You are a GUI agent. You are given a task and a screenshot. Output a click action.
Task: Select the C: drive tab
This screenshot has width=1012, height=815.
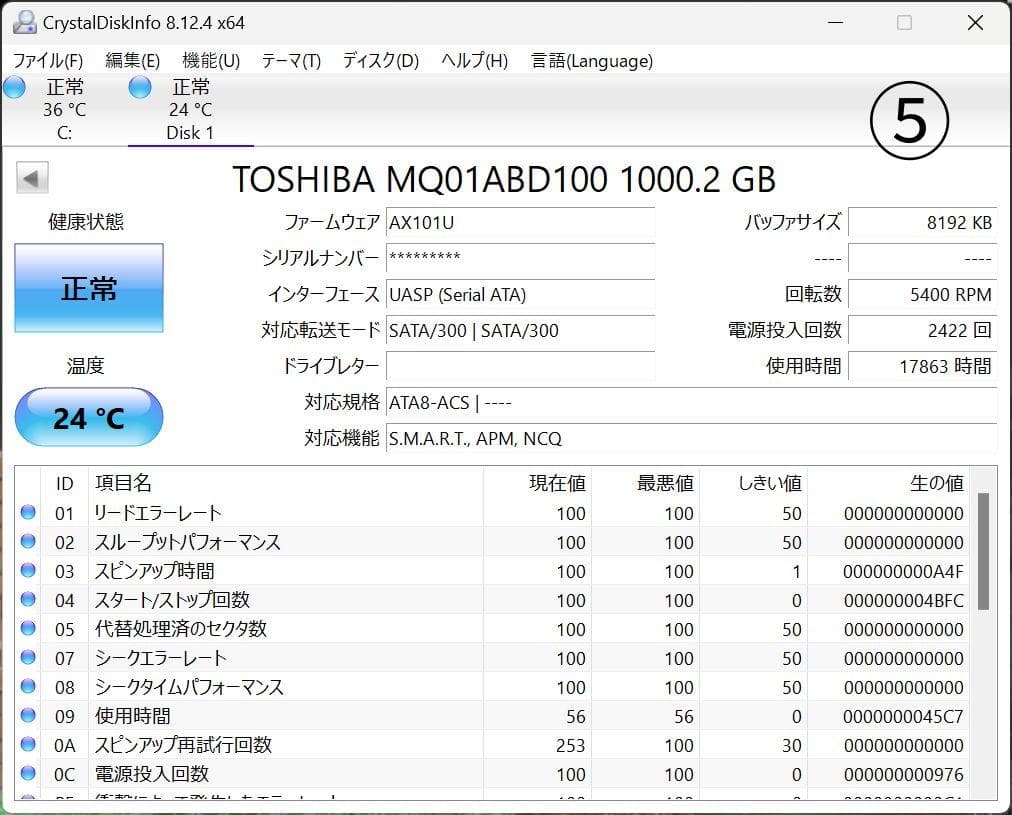[x=64, y=110]
